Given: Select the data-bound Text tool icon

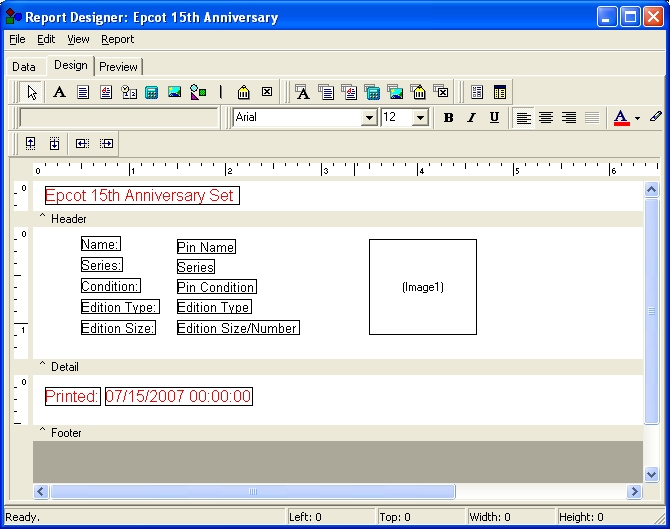Looking at the screenshot, I should click(x=303, y=92).
